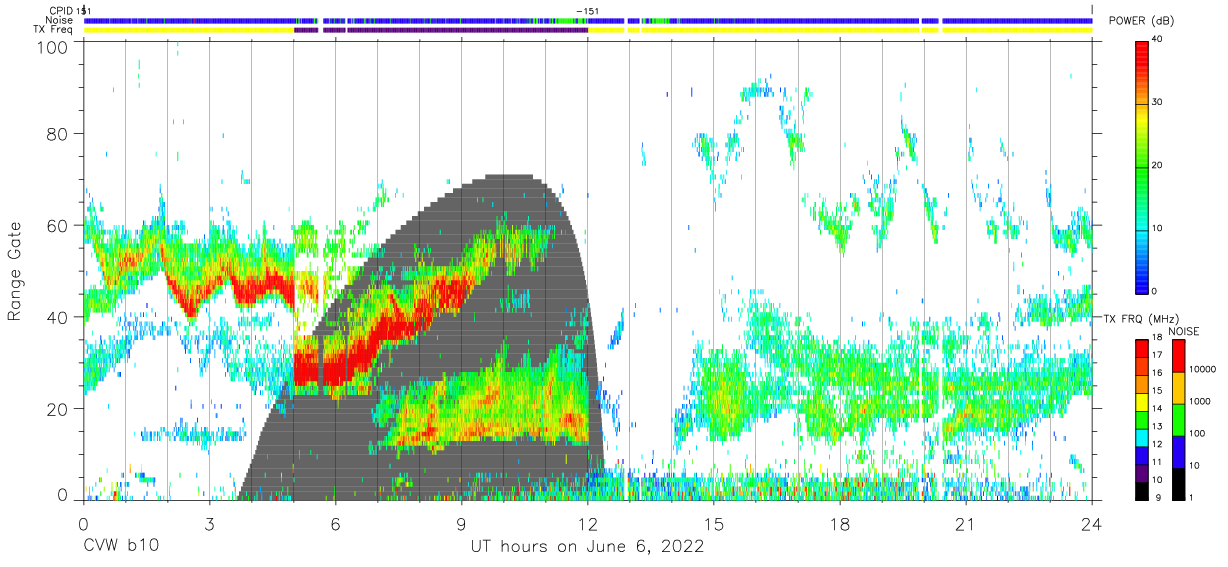Viewport: 1228px width, 567px height.
Task: Click the 'TX FRQ (MHz)' legend title
Action: (x=1143, y=319)
